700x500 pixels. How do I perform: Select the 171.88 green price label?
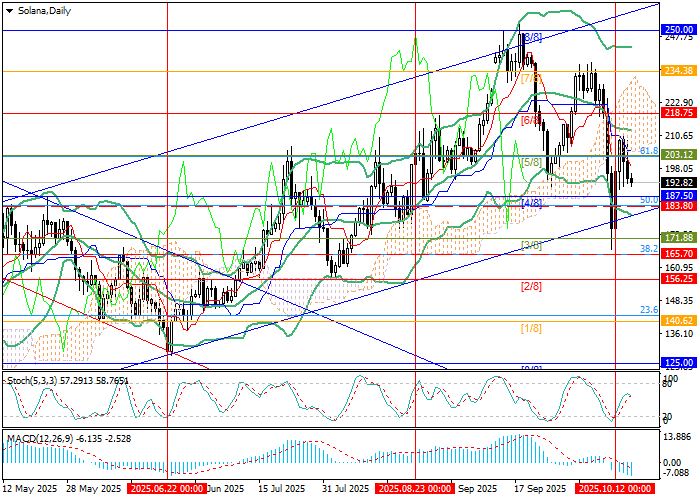click(679, 238)
